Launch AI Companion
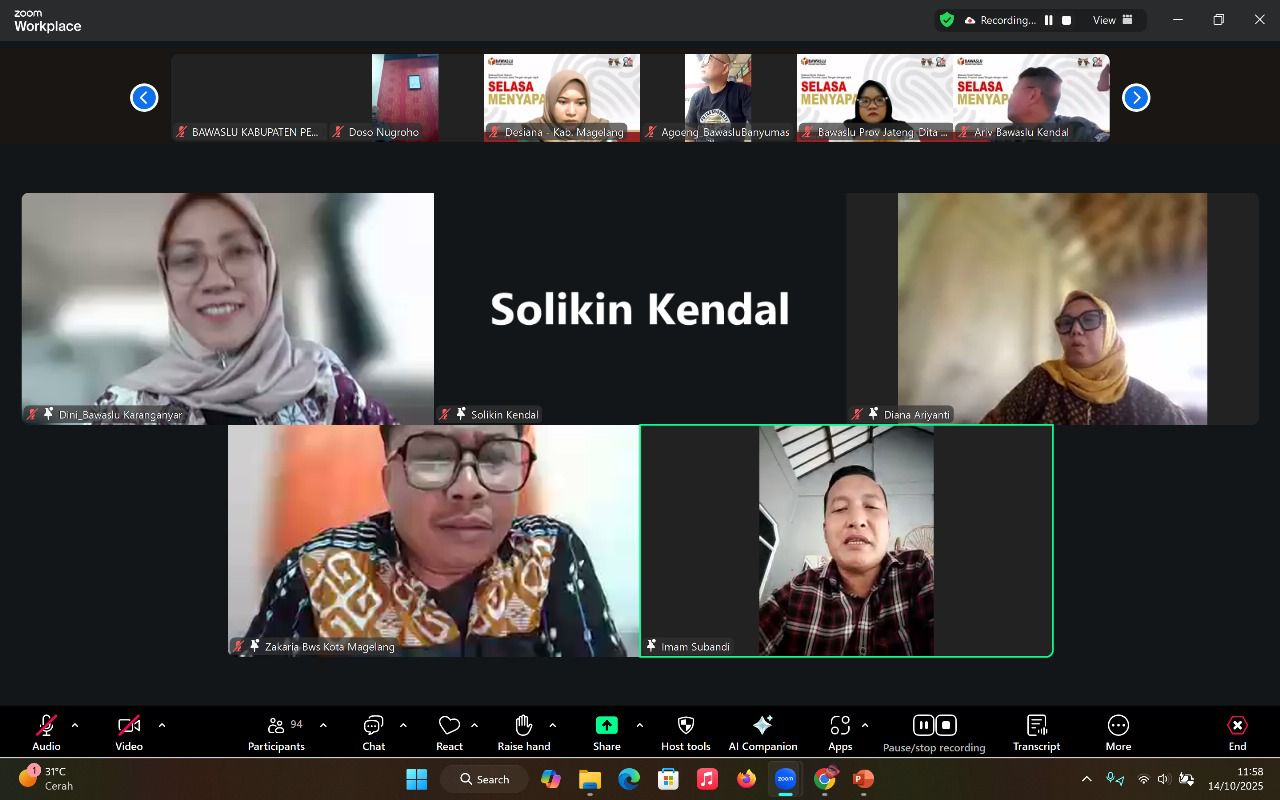 [762, 732]
